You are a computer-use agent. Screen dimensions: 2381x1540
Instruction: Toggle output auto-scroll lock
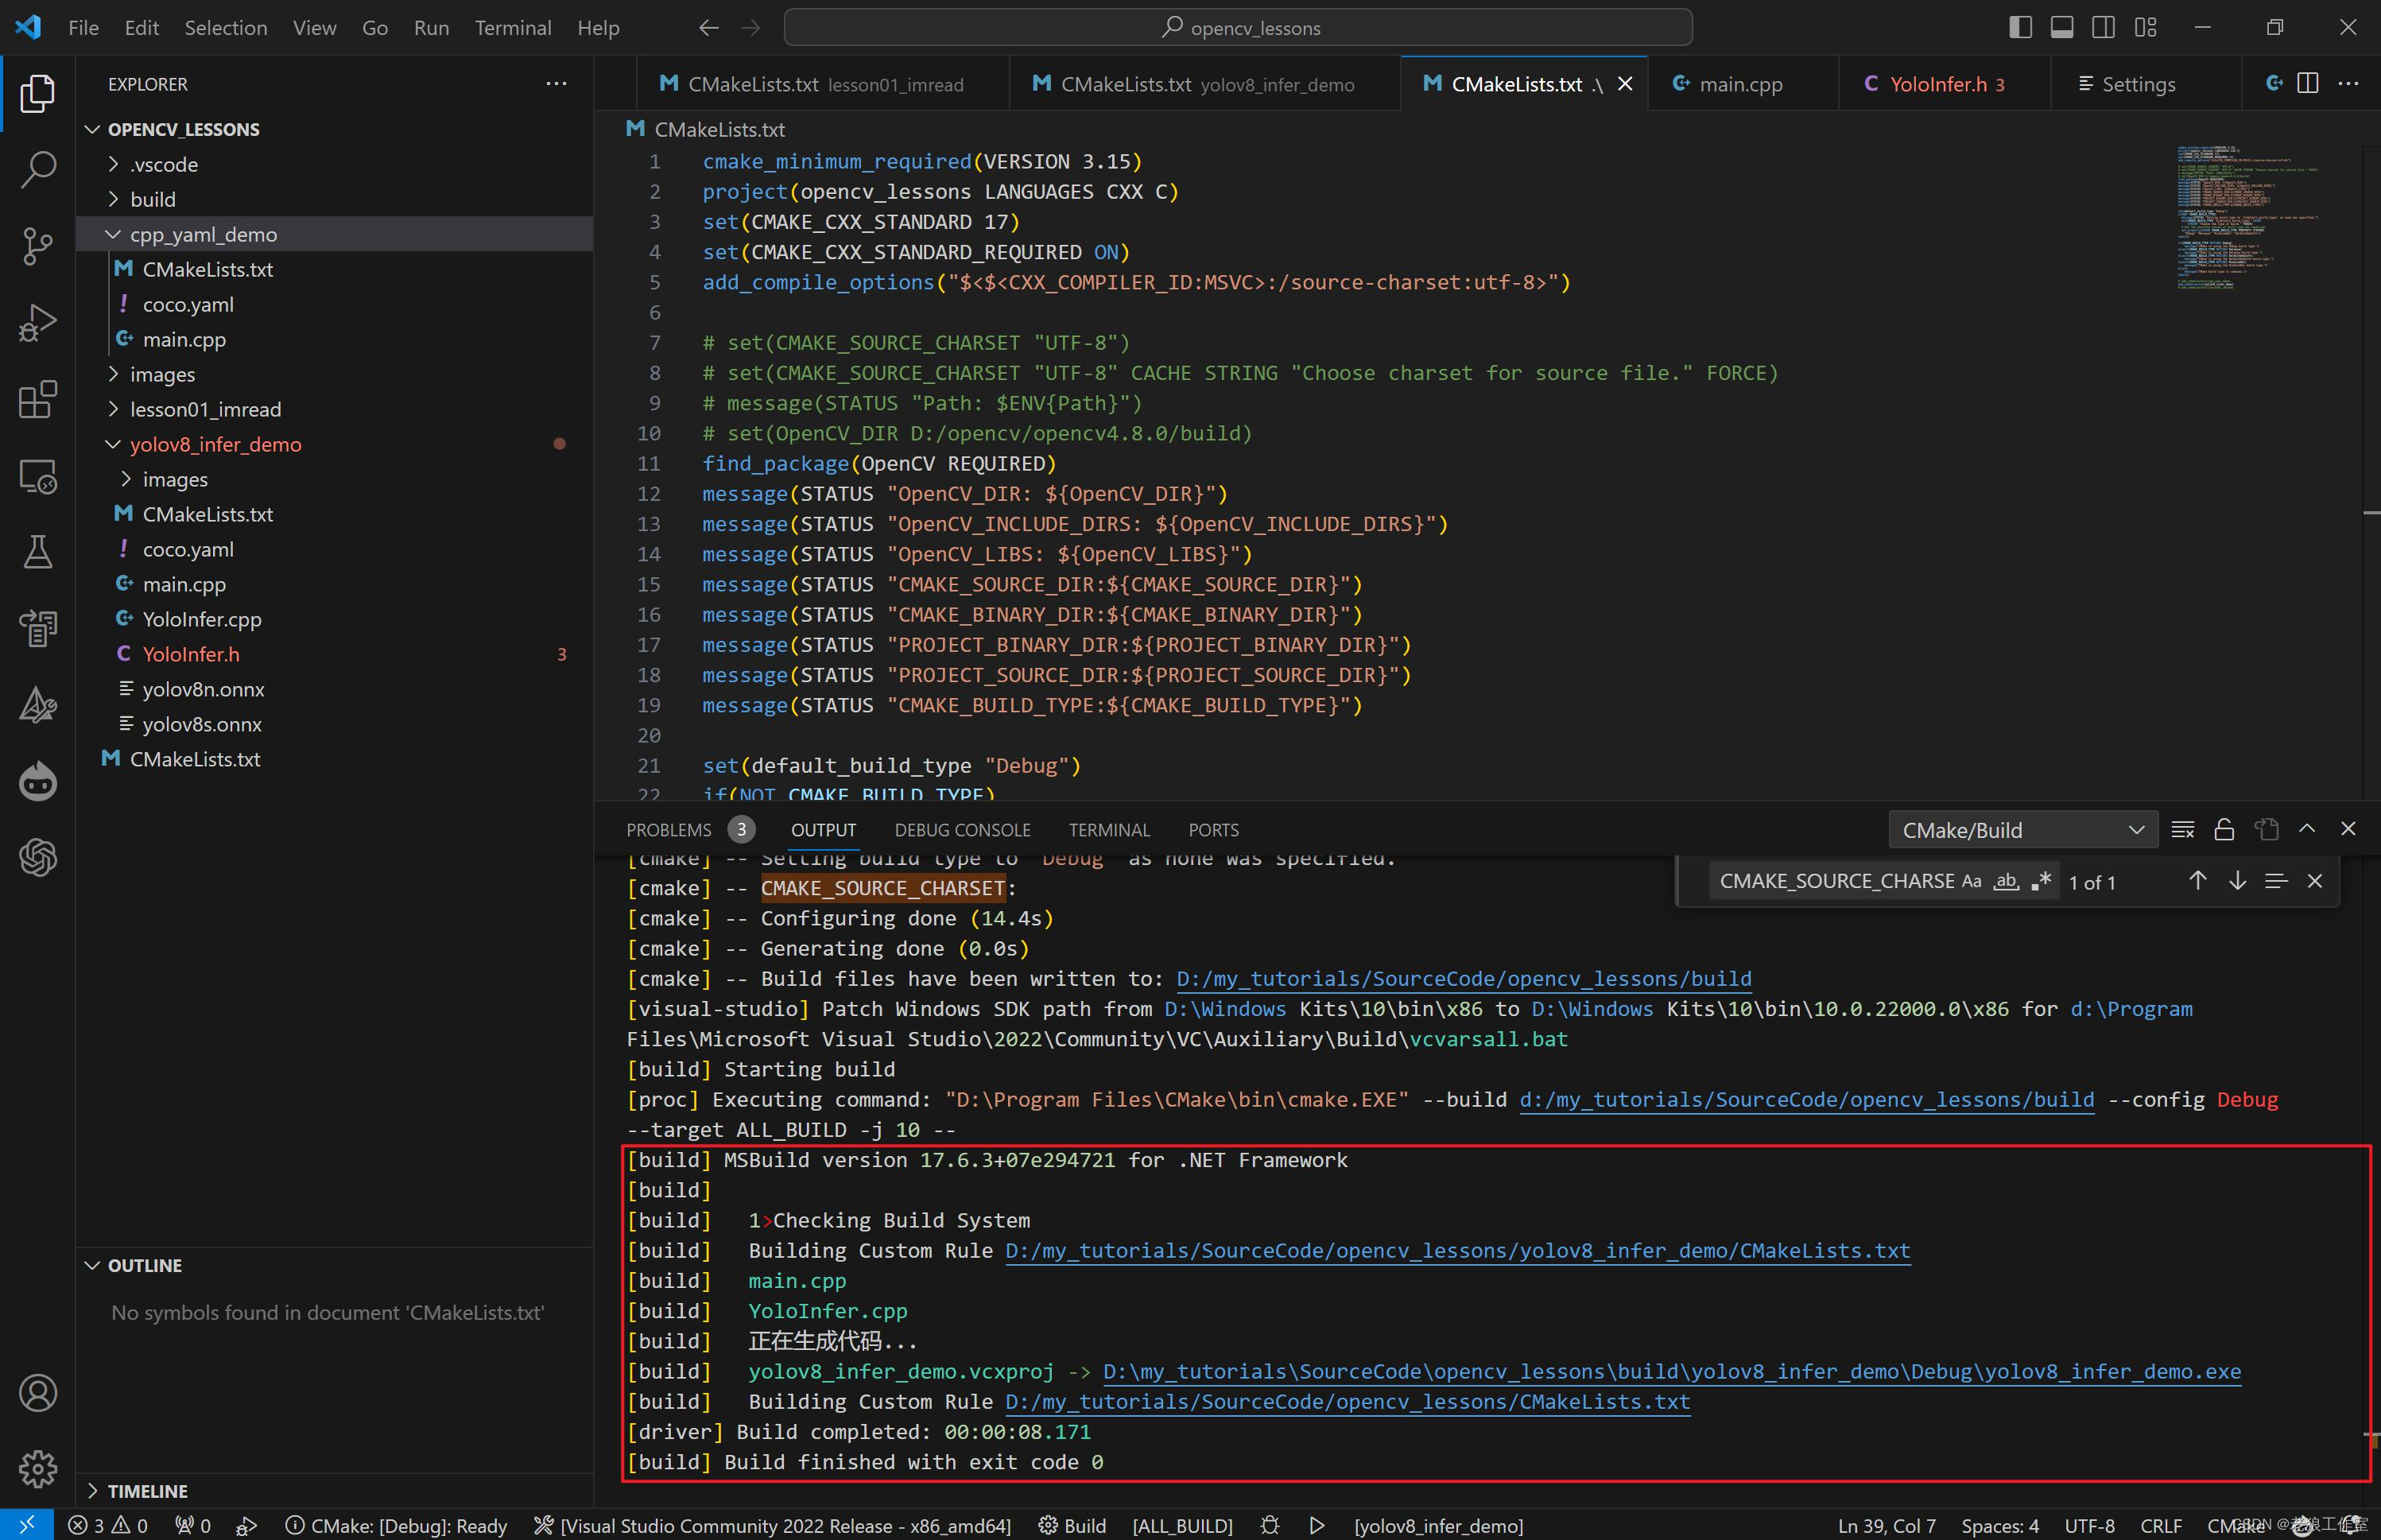pos(2224,829)
